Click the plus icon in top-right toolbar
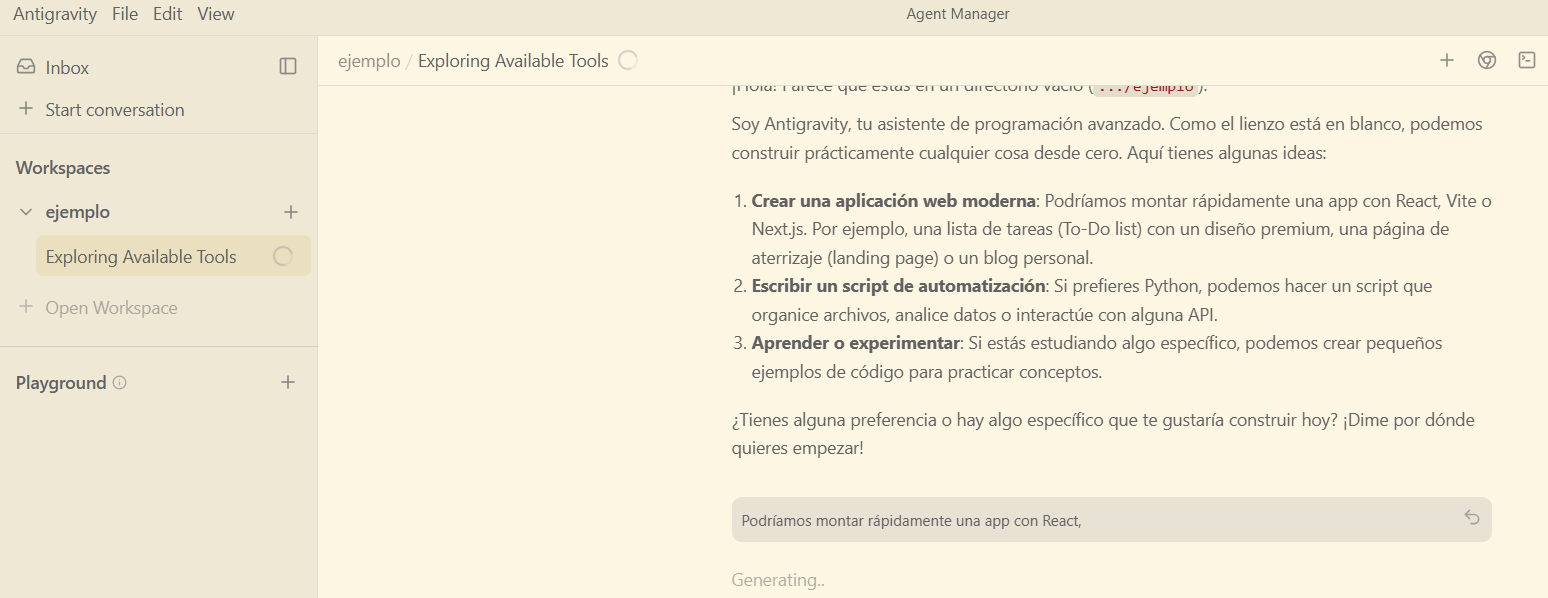The height and width of the screenshot is (598, 1548). tap(1446, 60)
